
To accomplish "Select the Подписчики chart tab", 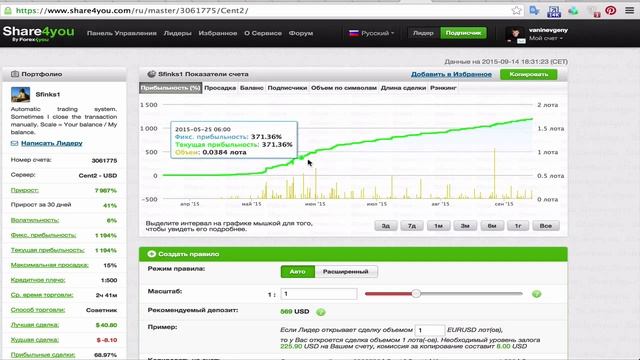I will pyautogui.click(x=287, y=88).
